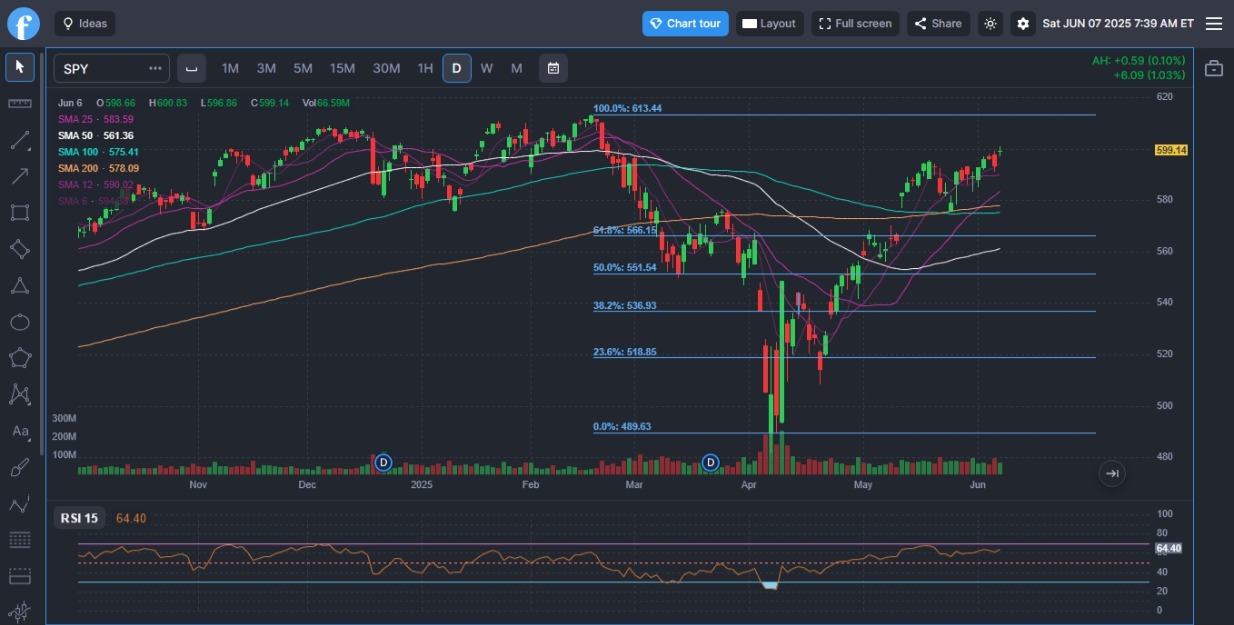Click the 61.8%: 566.15 Fibonacci label
Viewport: 1234px width, 625px height.
[x=625, y=230]
